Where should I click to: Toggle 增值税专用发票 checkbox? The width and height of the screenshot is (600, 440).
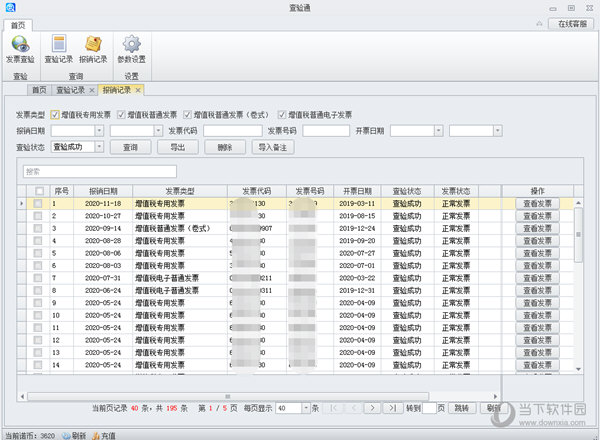pos(55,115)
